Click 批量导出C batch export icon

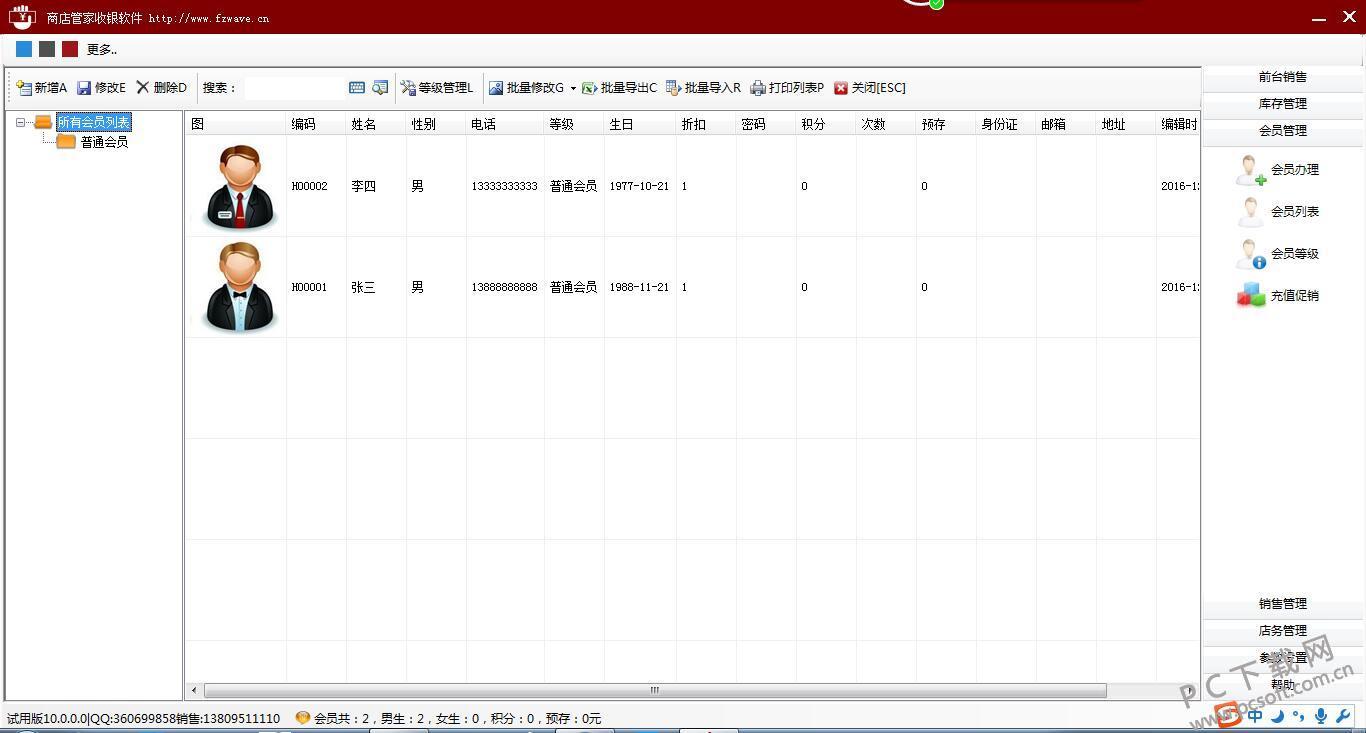tap(589, 88)
